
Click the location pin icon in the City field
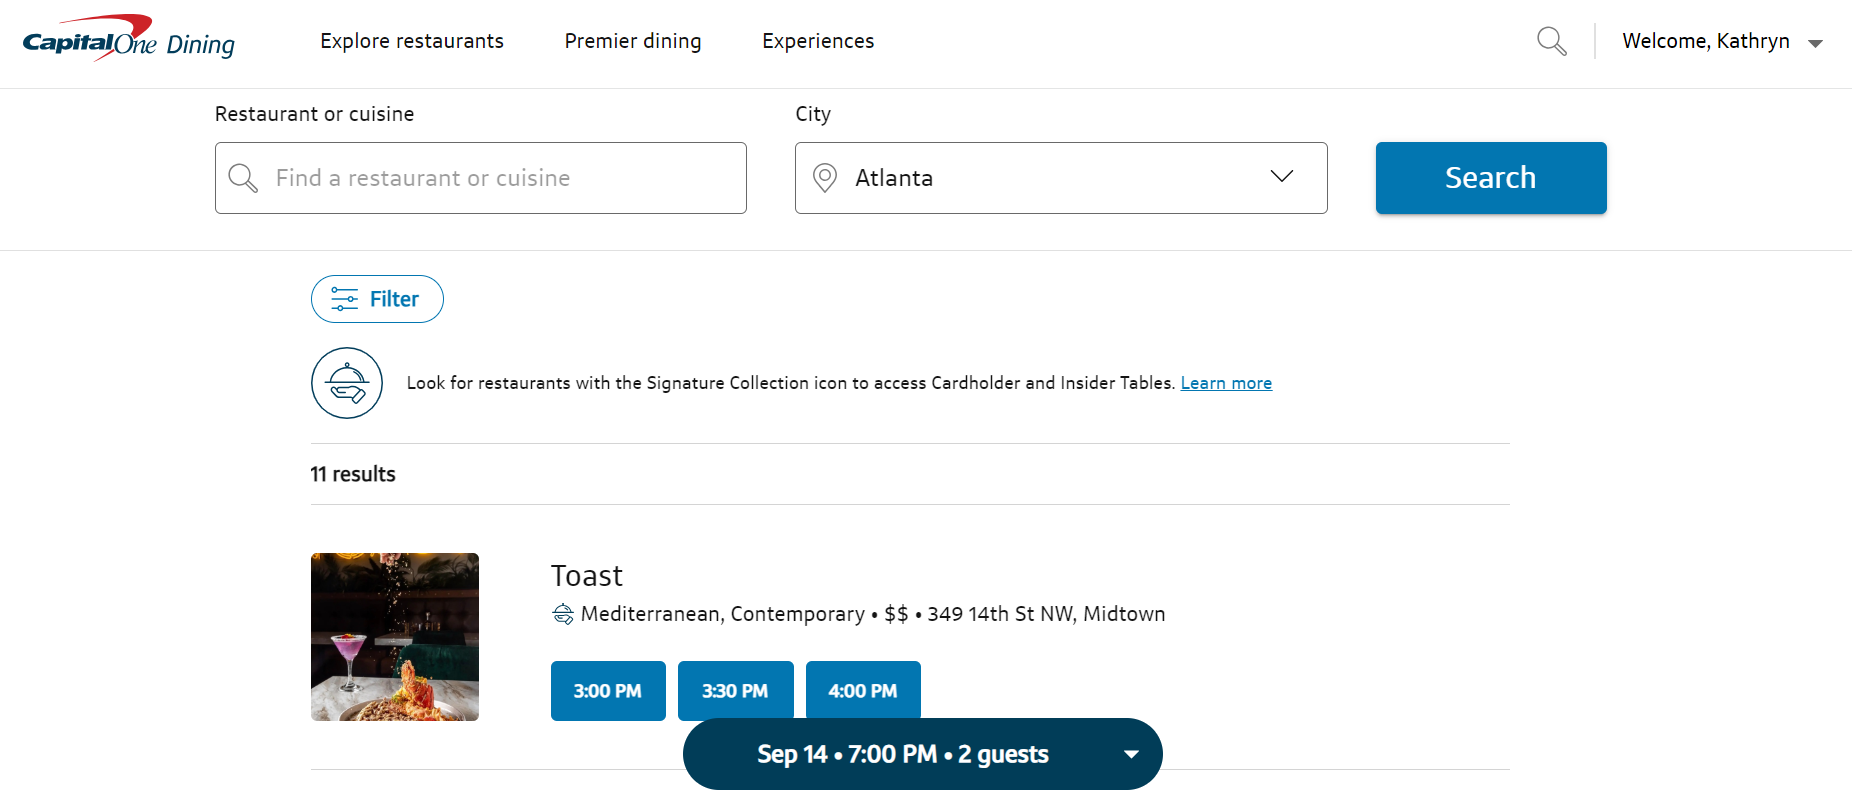click(825, 178)
